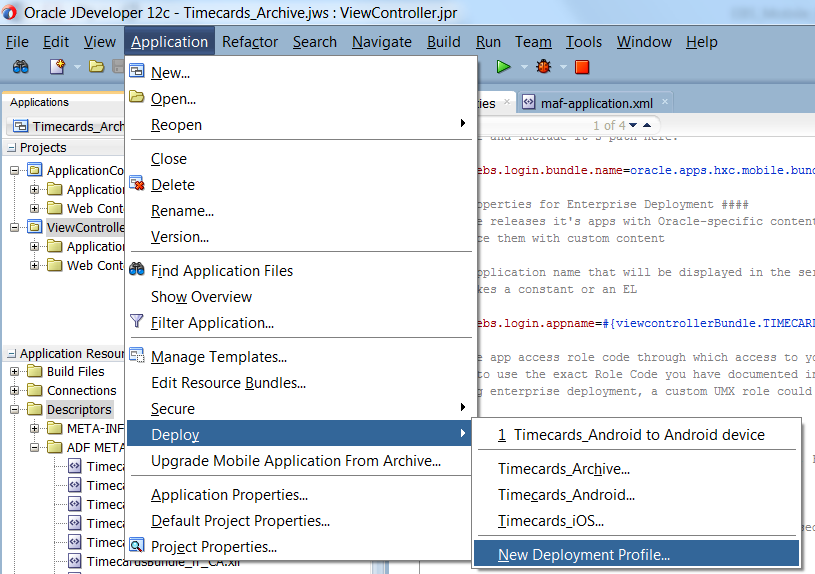Click the Debug ladybug icon
This screenshot has height=574, width=815.
544,67
